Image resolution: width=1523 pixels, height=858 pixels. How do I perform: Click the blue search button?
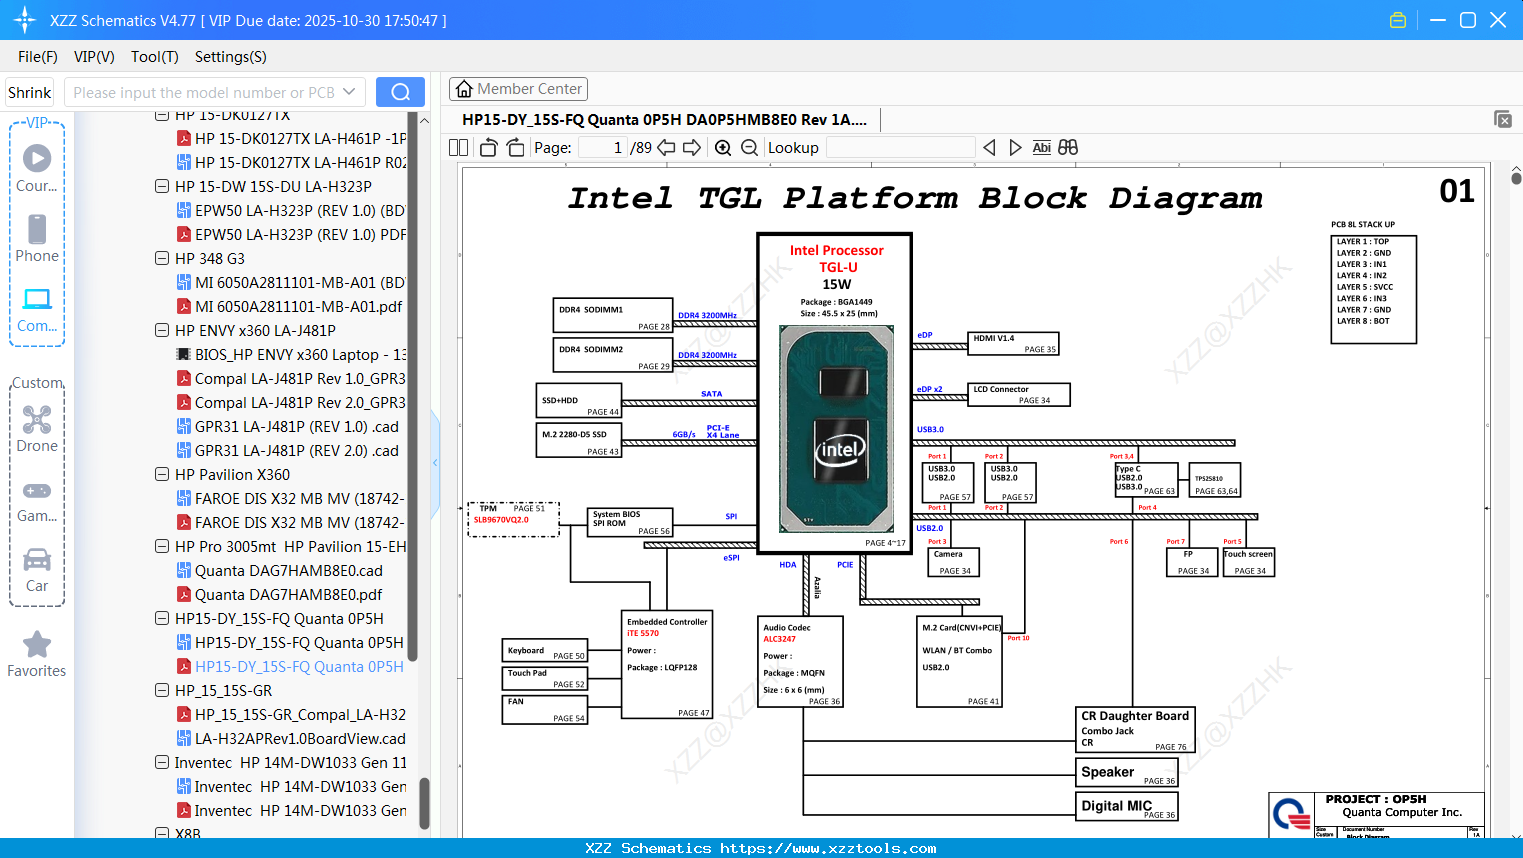[400, 92]
